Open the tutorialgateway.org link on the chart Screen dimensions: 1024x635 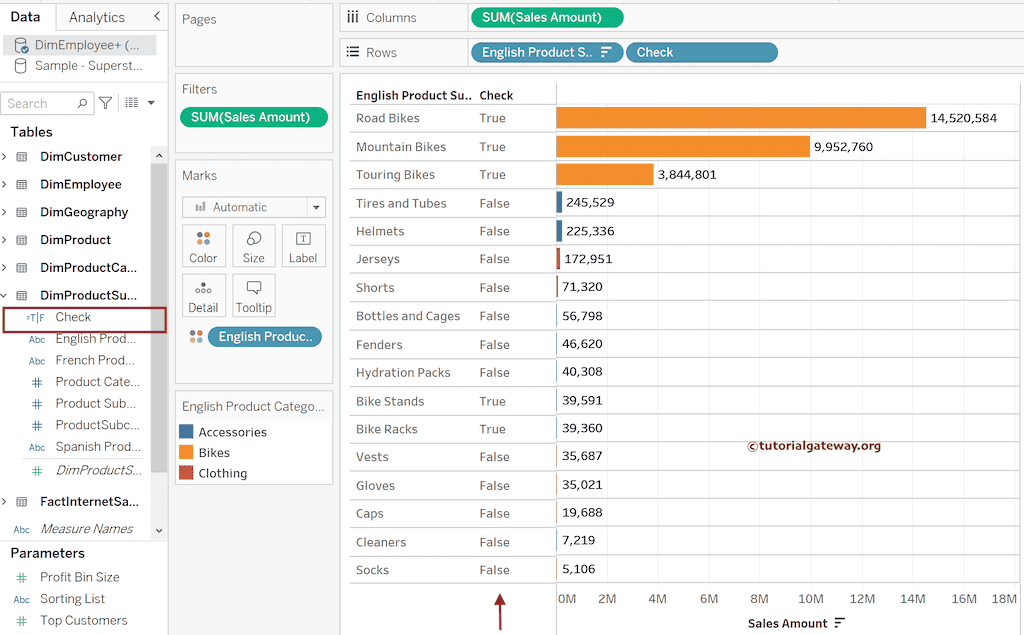(x=816, y=447)
